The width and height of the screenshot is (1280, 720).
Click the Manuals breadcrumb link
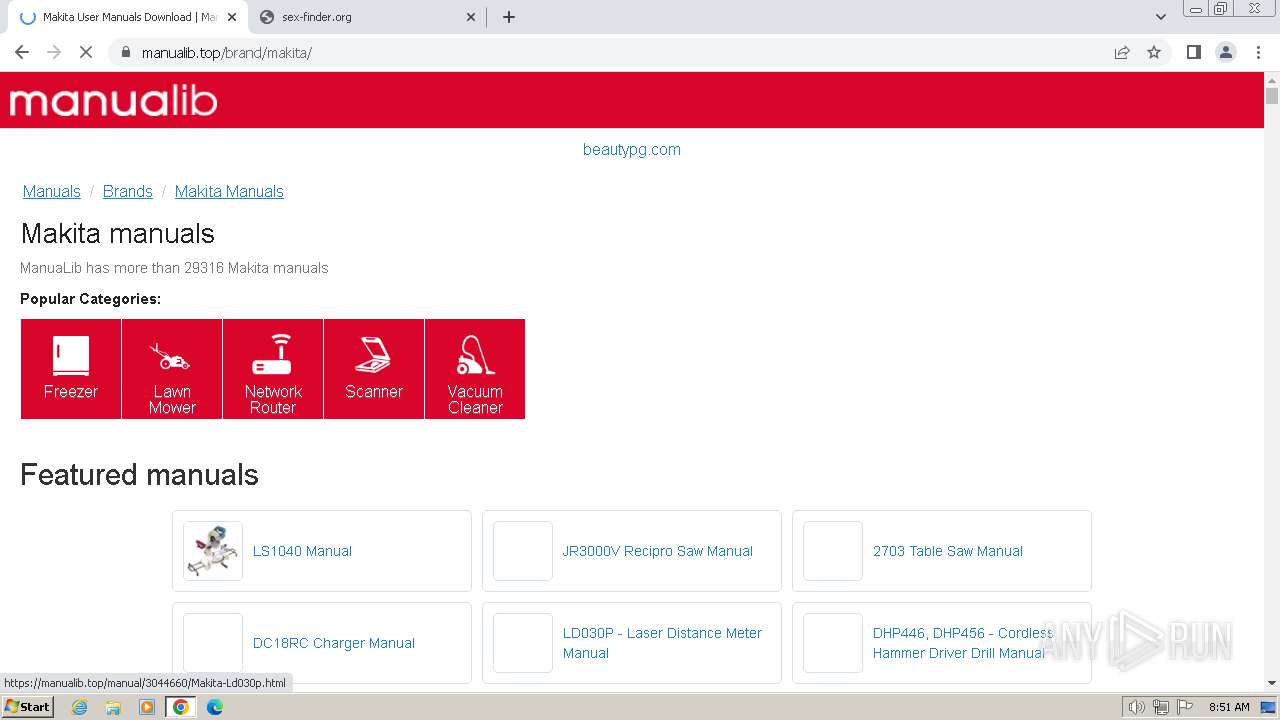point(52,191)
